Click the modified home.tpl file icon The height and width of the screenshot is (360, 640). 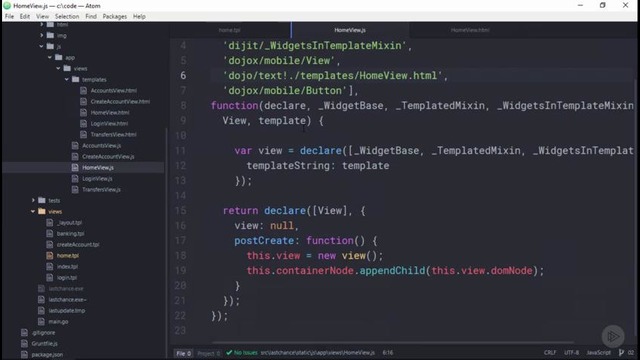point(50,256)
